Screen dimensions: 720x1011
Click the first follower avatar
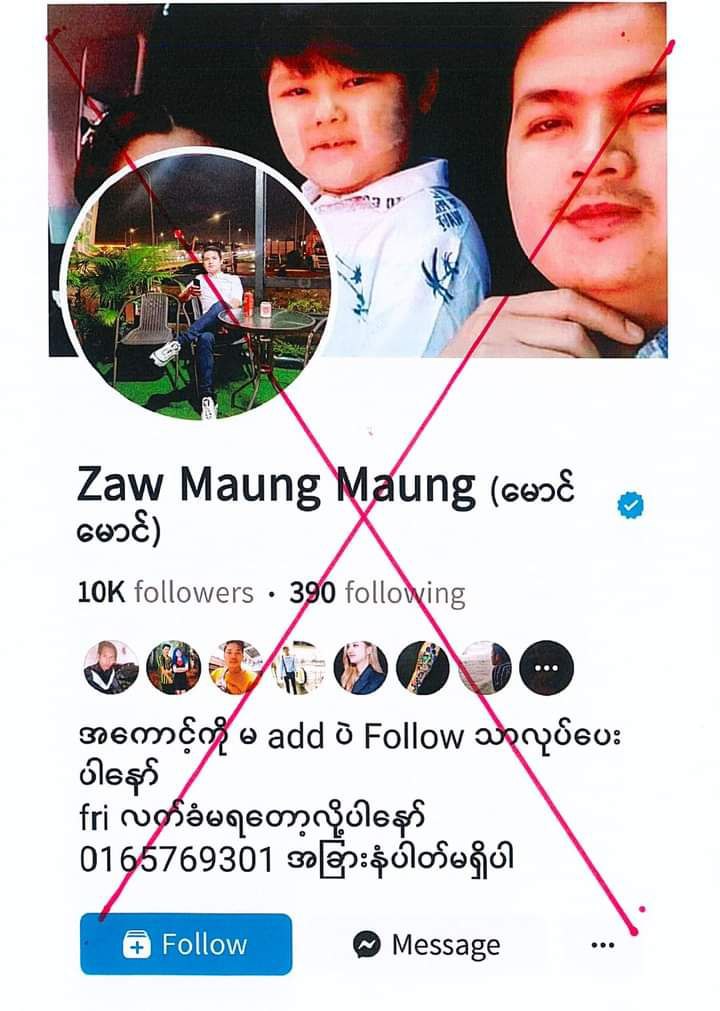pyautogui.click(x=111, y=667)
